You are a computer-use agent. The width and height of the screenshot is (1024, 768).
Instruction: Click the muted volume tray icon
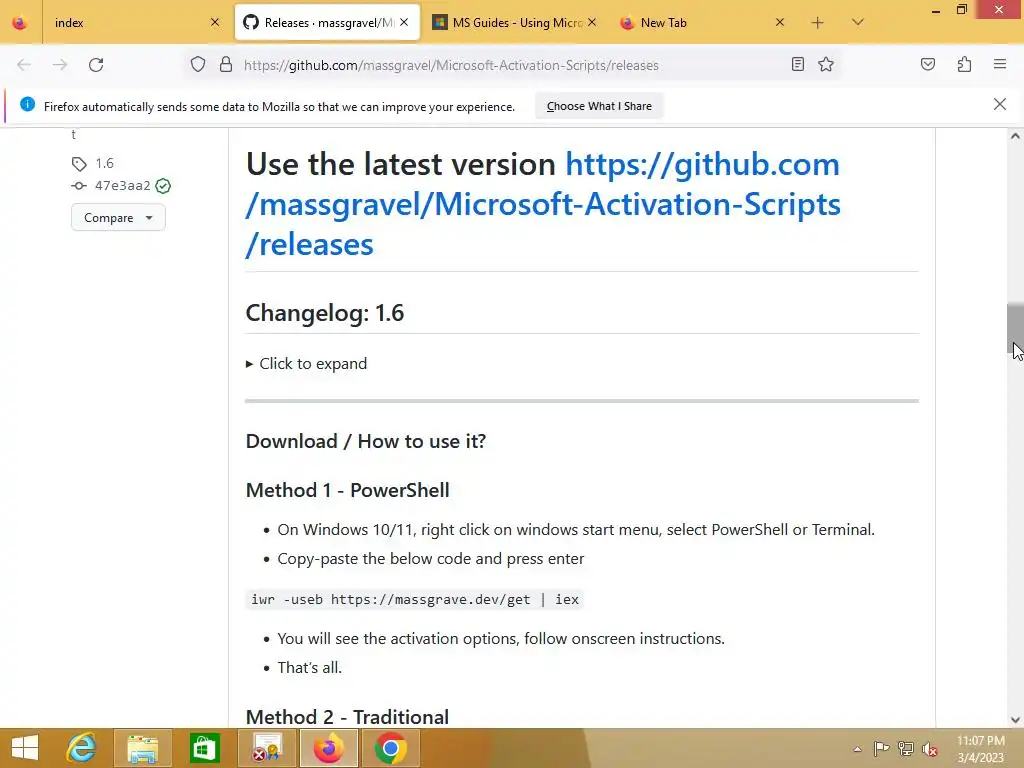click(x=930, y=749)
